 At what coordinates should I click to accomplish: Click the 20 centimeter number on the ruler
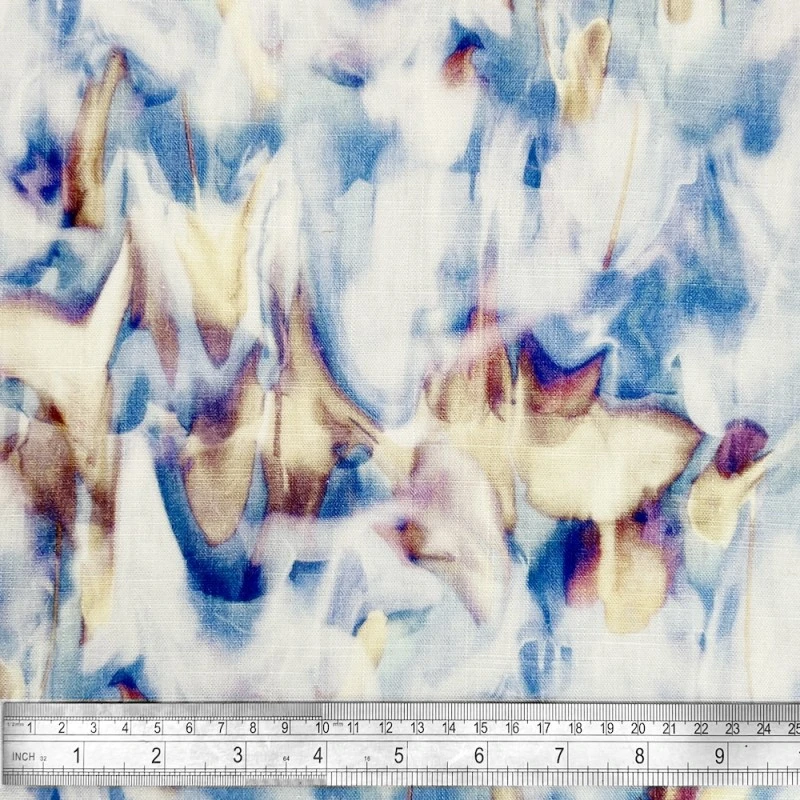[638, 727]
